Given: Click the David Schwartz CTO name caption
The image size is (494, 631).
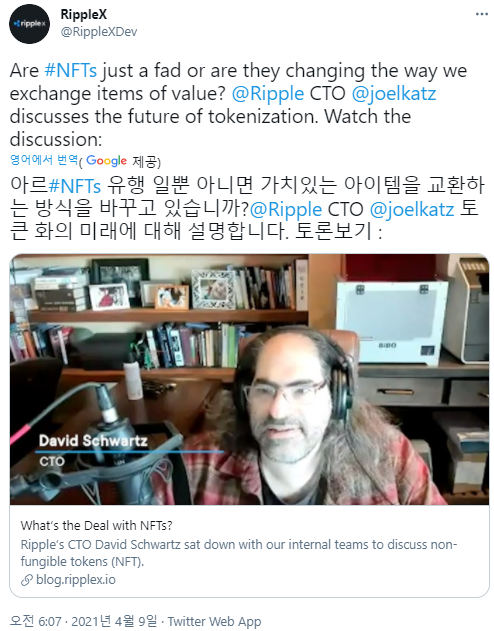Looking at the screenshot, I should click(93, 450).
